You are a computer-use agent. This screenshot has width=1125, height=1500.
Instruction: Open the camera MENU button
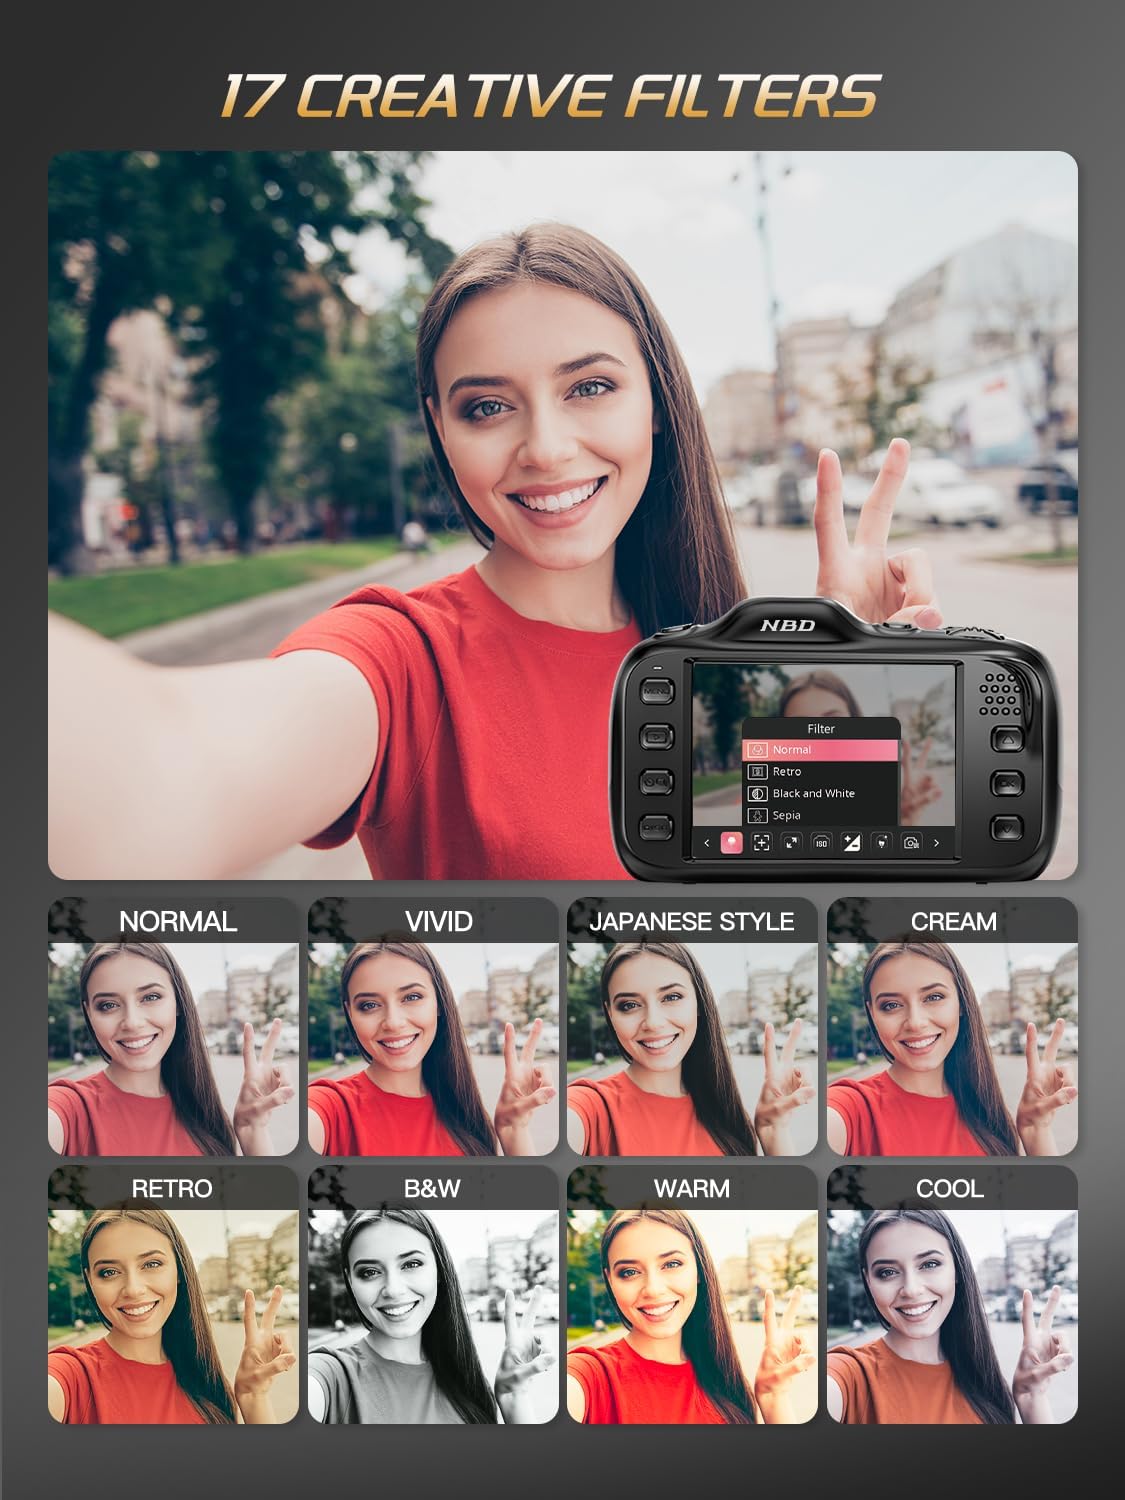coord(656,691)
